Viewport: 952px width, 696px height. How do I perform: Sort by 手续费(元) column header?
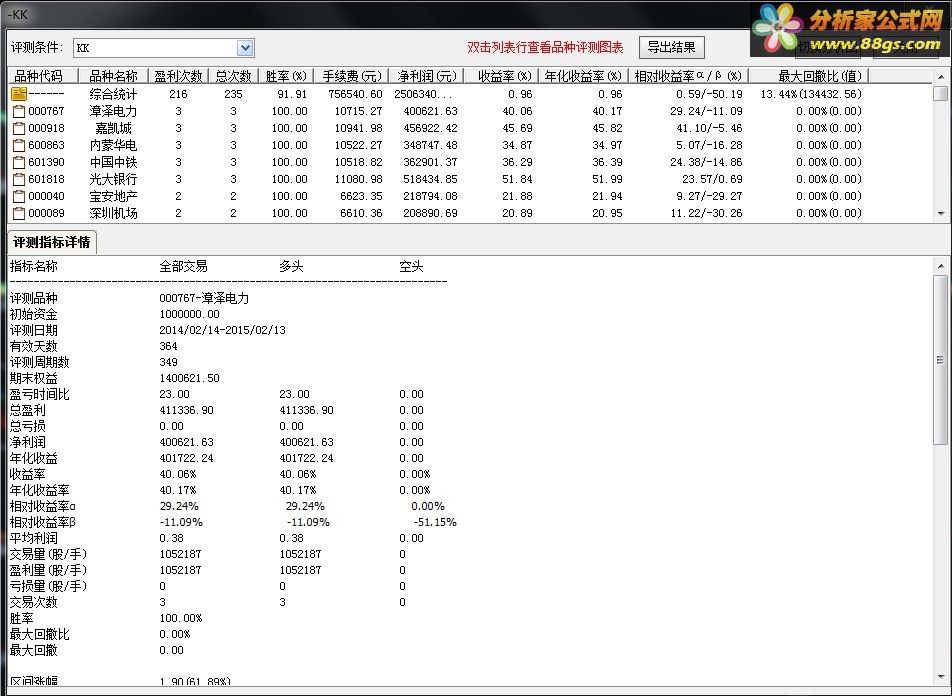[352, 76]
